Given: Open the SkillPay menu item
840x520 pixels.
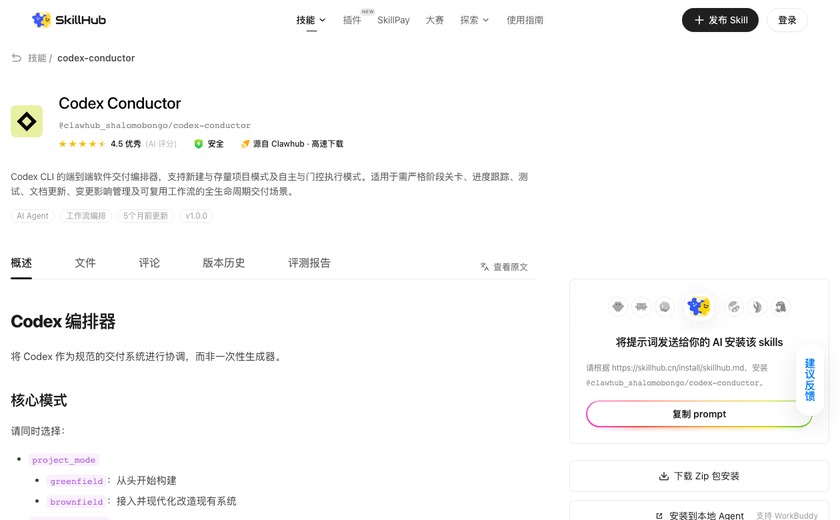Looking at the screenshot, I should (x=393, y=20).
